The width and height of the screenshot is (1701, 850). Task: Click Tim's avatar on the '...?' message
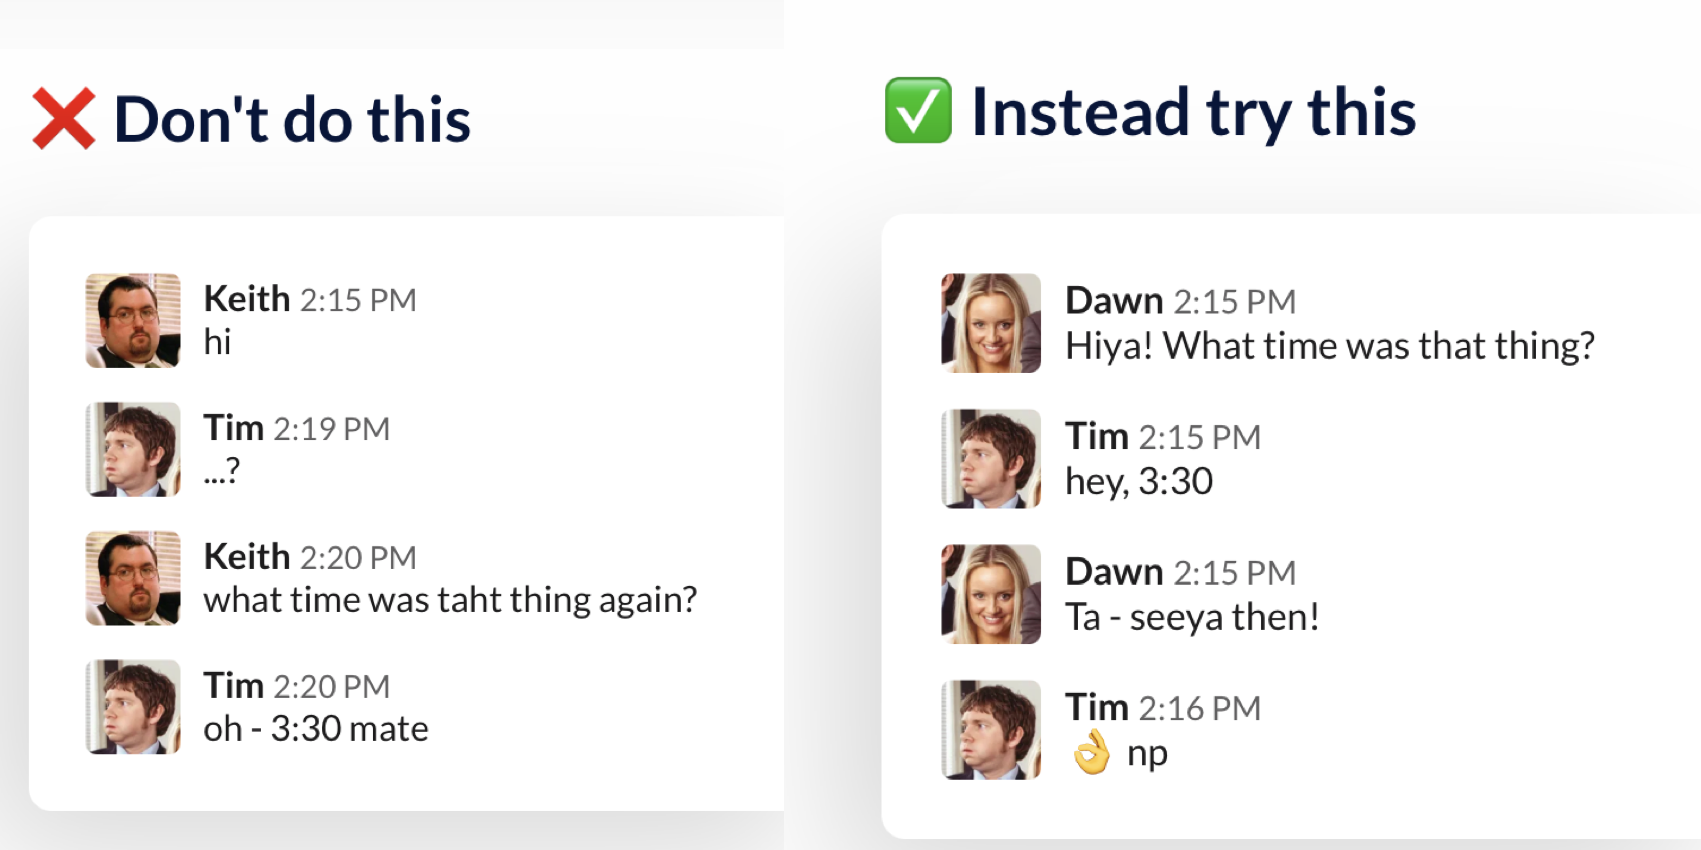[x=133, y=450]
